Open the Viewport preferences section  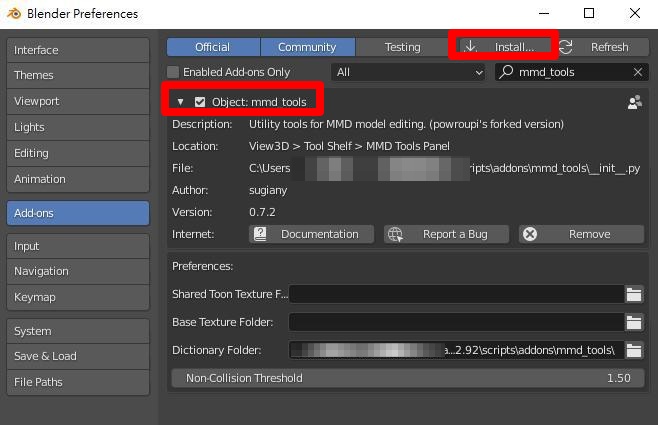[78, 102]
